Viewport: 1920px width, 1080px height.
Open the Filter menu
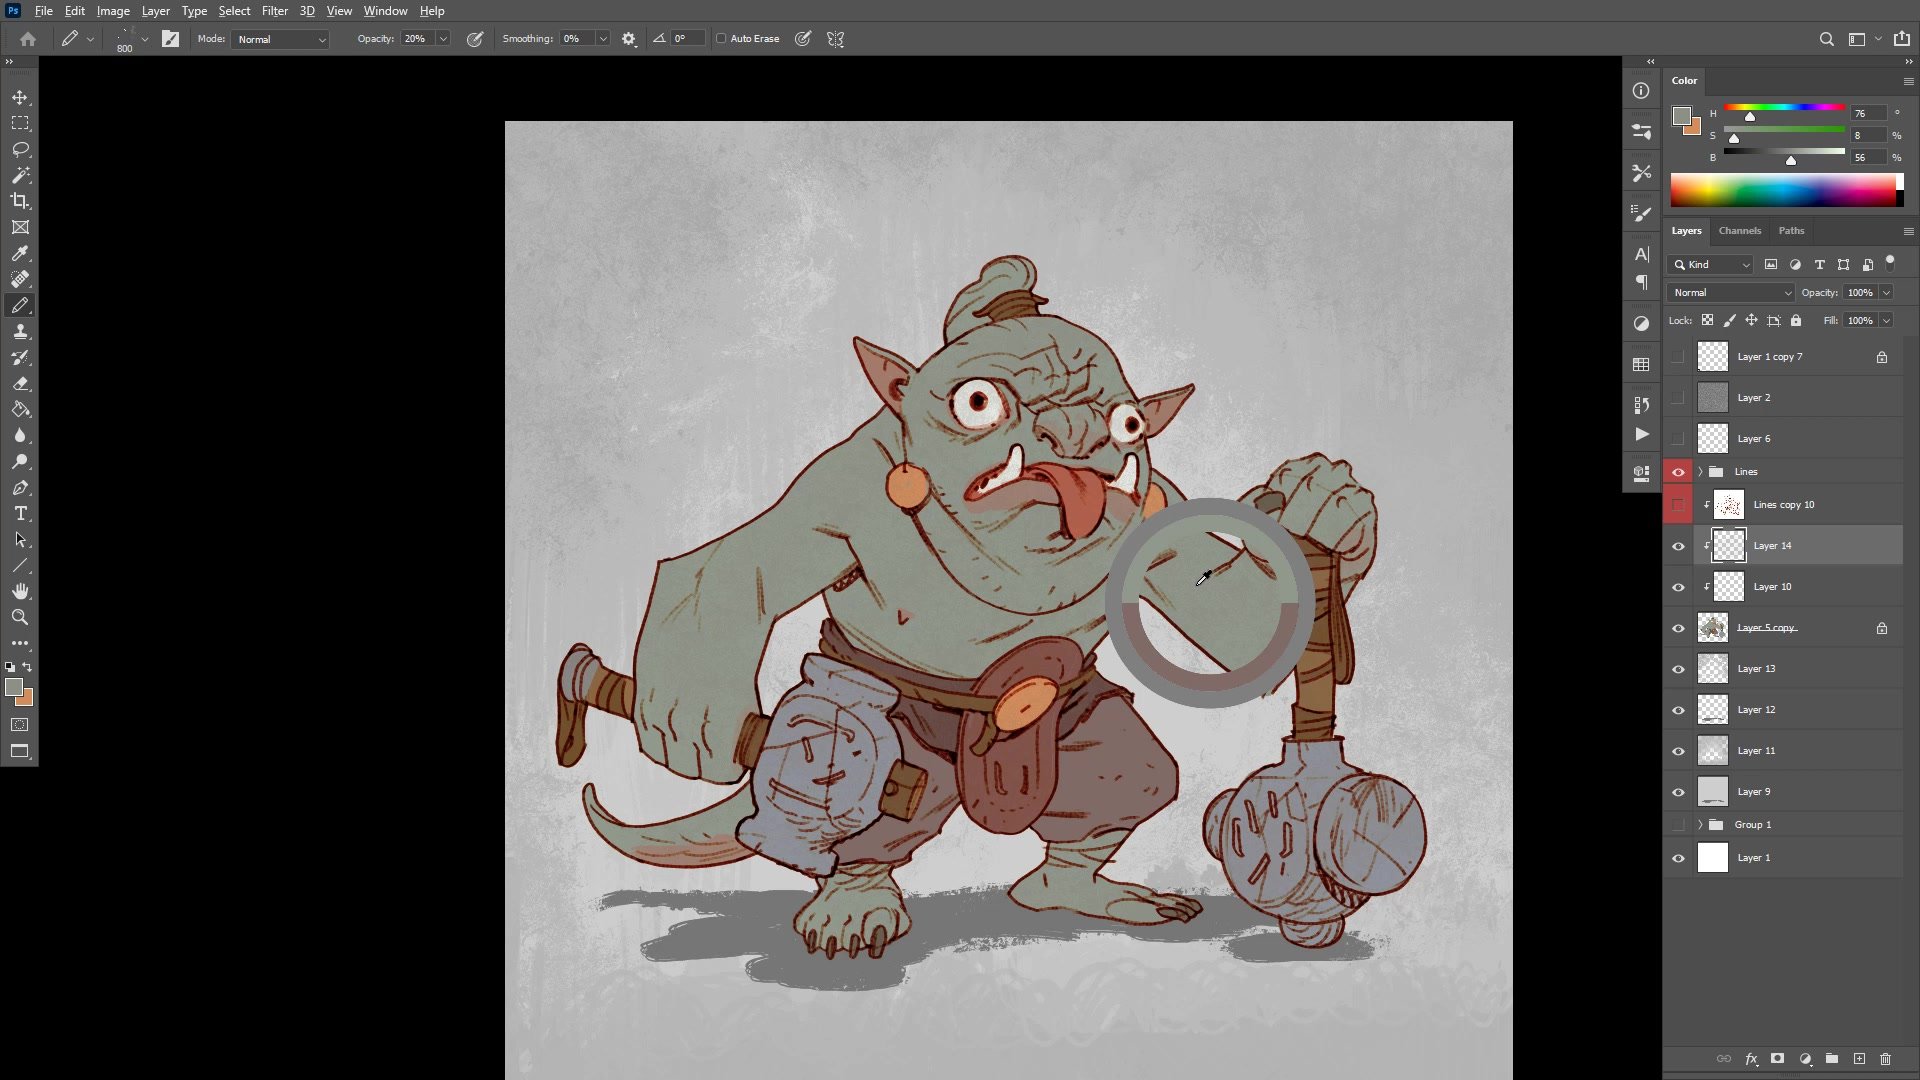[274, 11]
